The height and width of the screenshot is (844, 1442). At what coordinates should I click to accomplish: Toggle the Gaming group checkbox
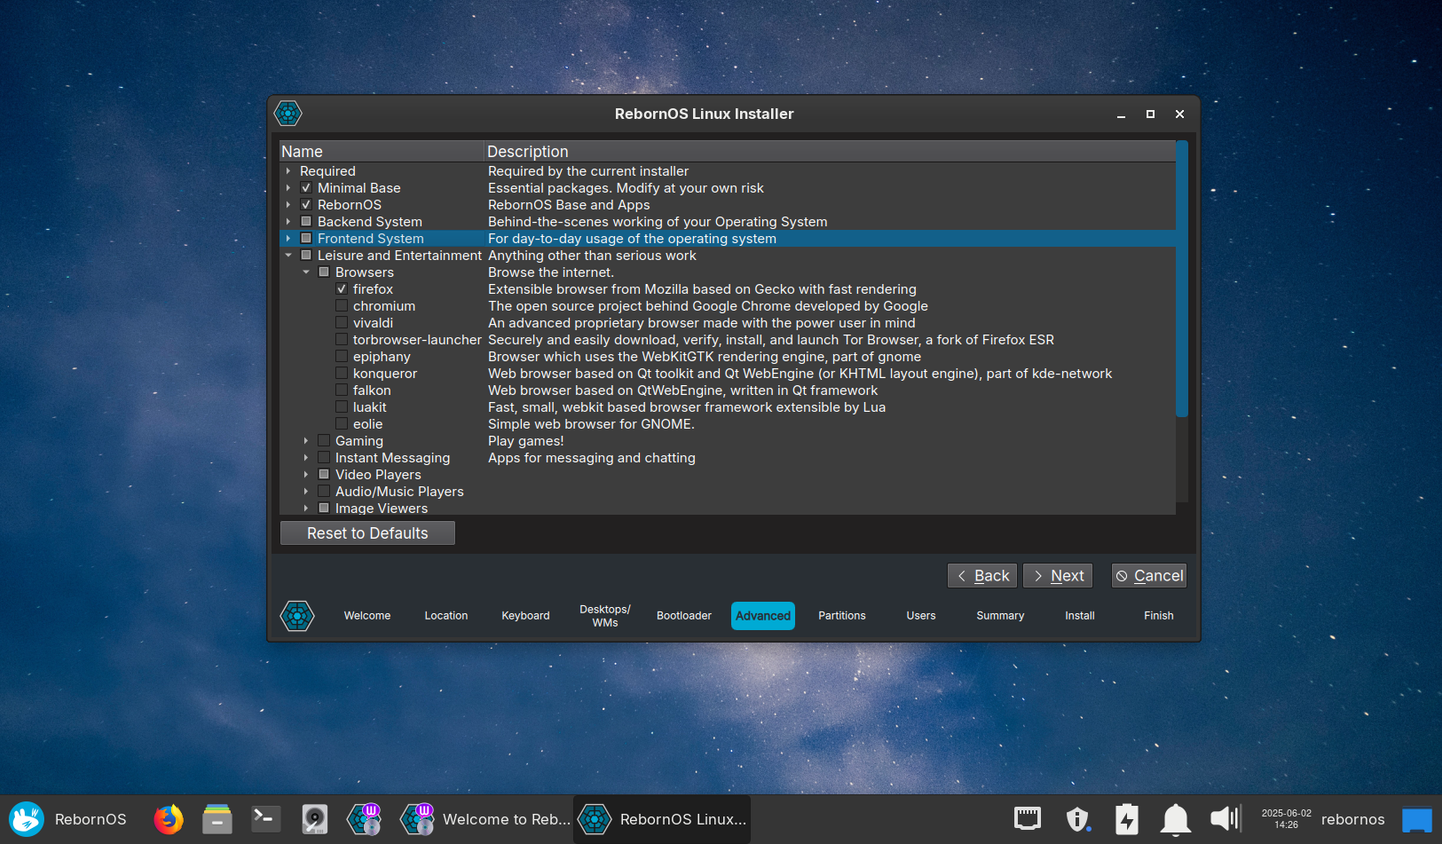pos(324,441)
